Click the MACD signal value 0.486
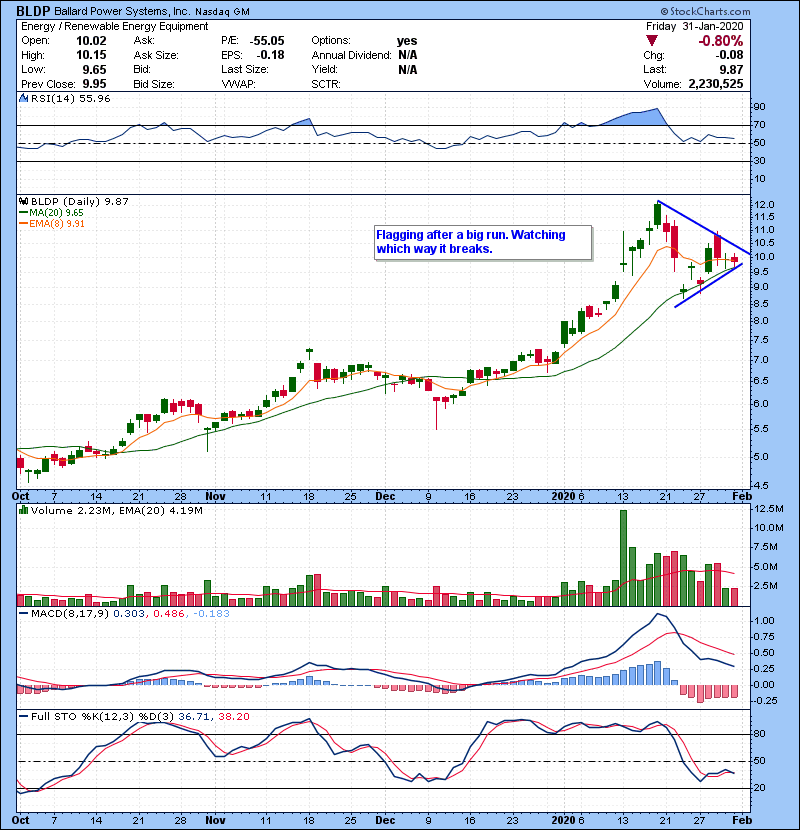 169,614
